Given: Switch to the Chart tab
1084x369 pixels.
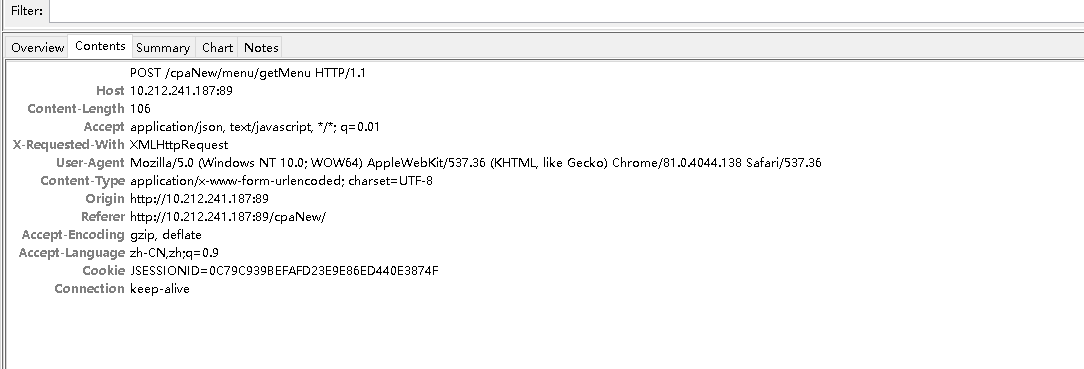Looking at the screenshot, I should (217, 48).
